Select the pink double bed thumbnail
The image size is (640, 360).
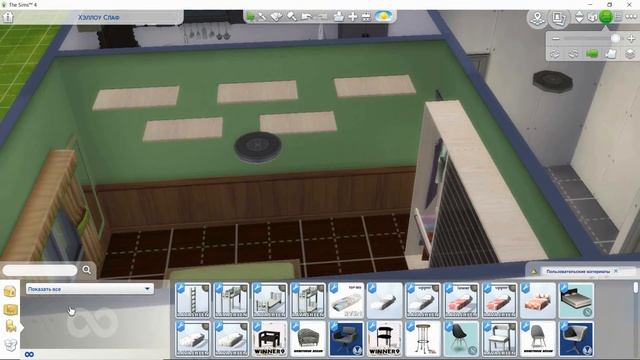point(538,300)
